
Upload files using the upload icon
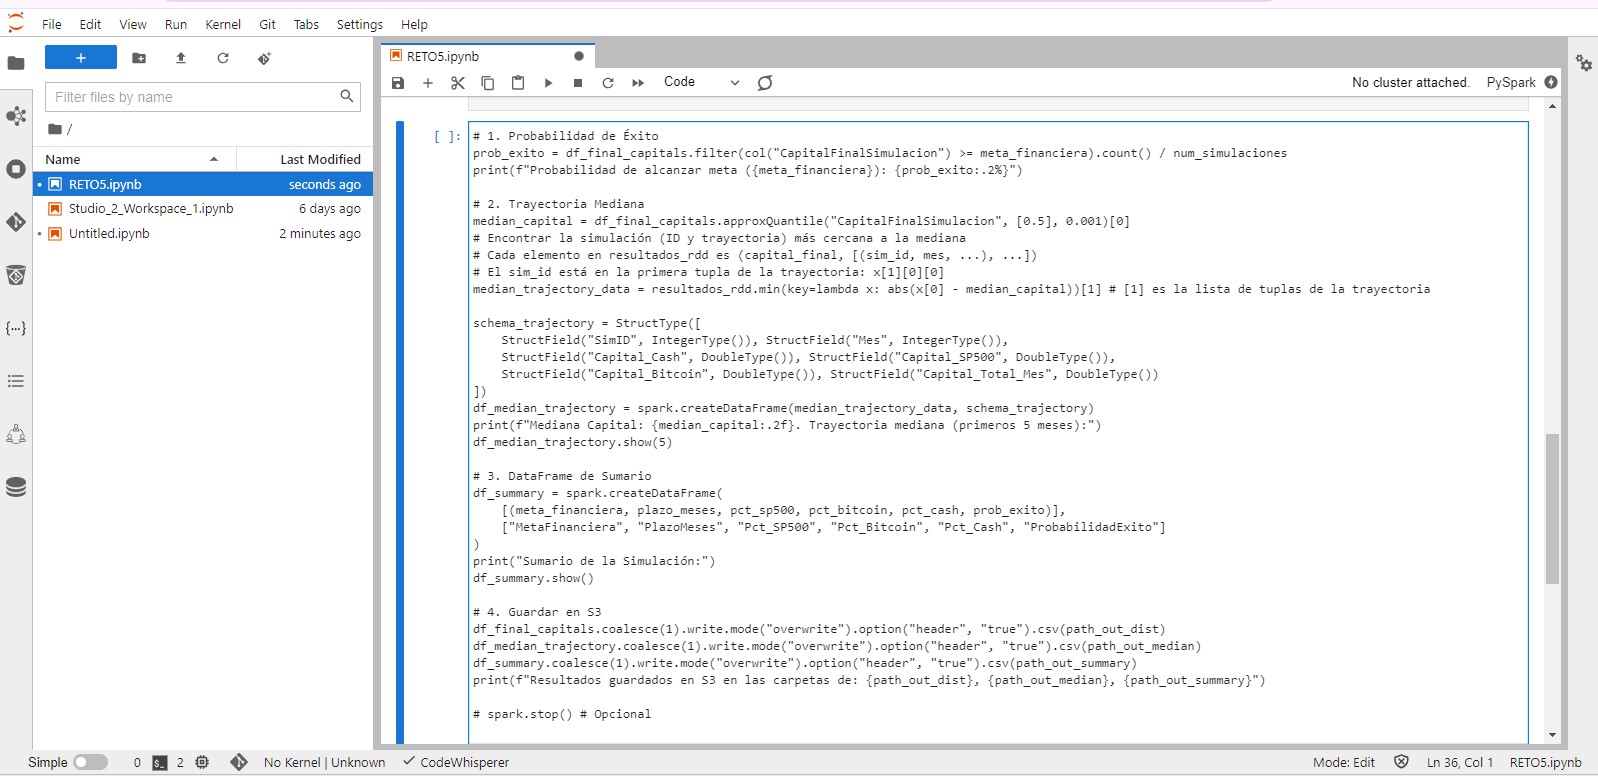[x=181, y=58]
